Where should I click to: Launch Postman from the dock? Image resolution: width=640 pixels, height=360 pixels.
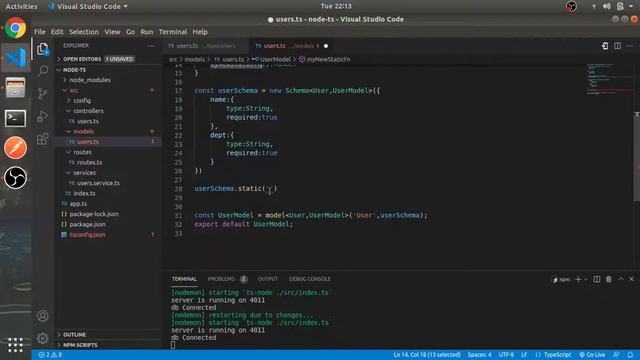(16, 147)
